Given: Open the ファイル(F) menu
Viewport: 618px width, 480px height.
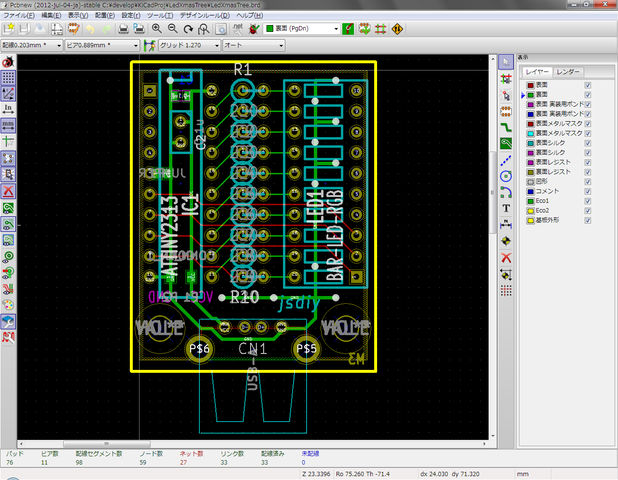Looking at the screenshot, I should tap(19, 15).
